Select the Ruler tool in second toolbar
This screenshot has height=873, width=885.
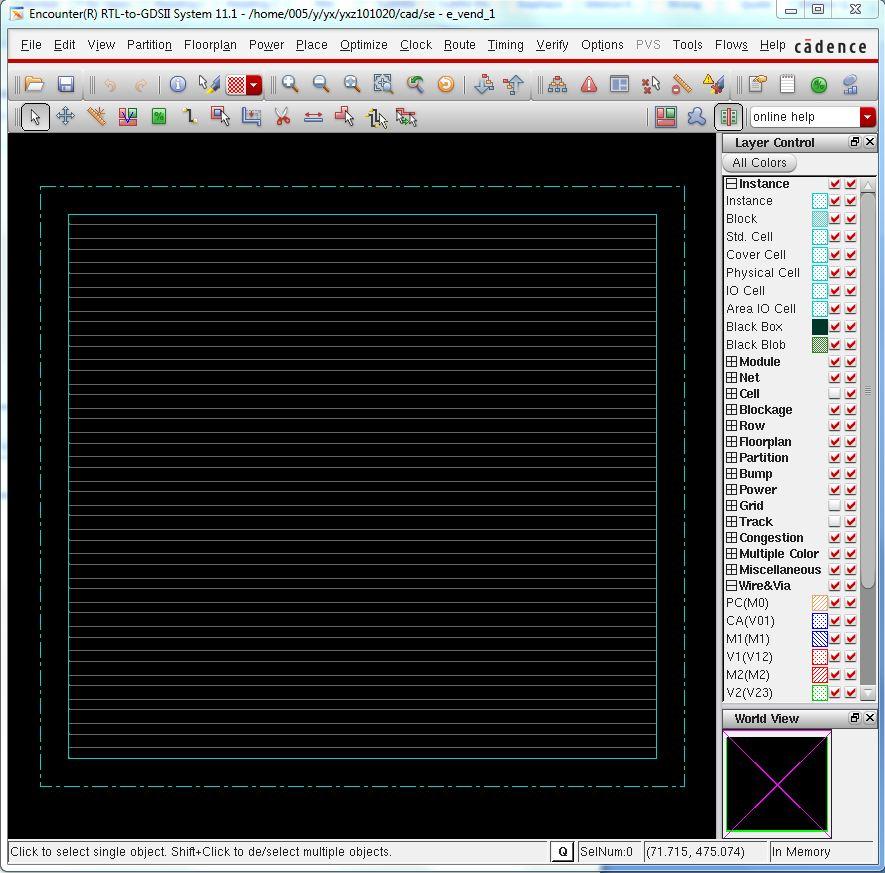click(x=97, y=117)
